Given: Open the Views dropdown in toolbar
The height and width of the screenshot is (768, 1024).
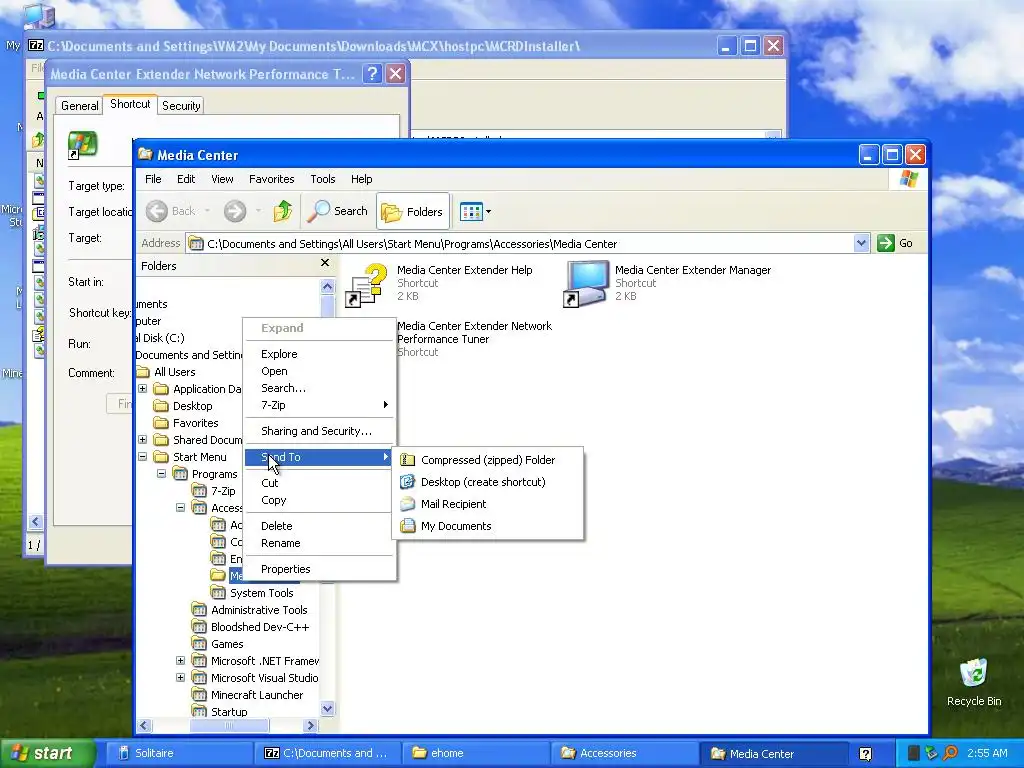Looking at the screenshot, I should [x=475, y=212].
